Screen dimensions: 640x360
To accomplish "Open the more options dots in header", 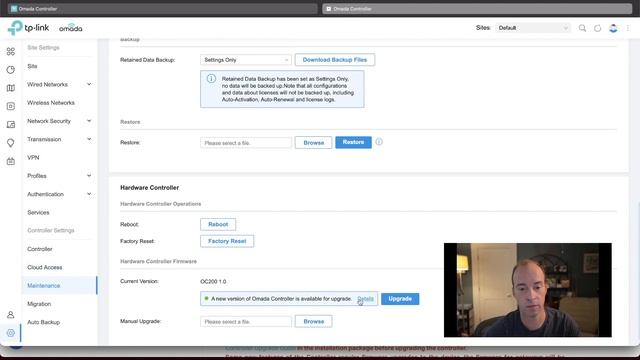I will click(x=628, y=28).
